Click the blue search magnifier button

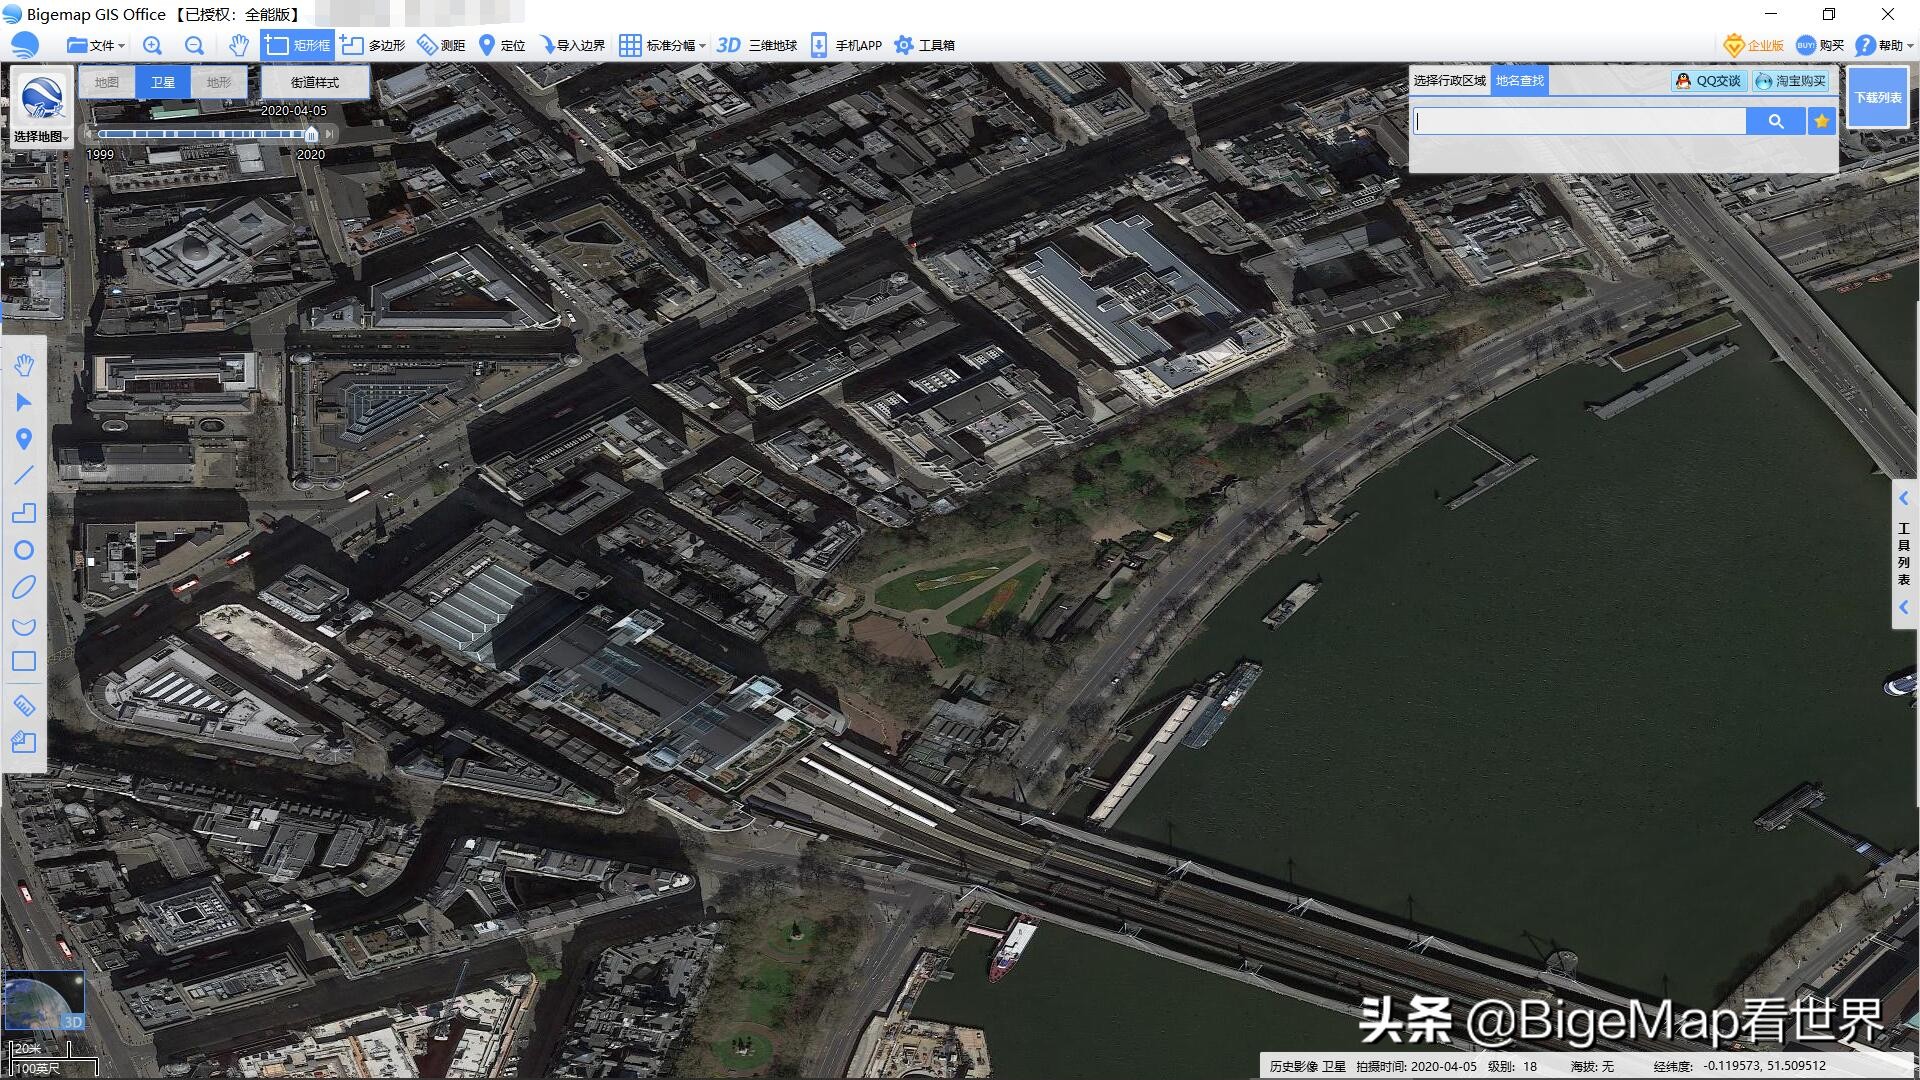pyautogui.click(x=1776, y=121)
